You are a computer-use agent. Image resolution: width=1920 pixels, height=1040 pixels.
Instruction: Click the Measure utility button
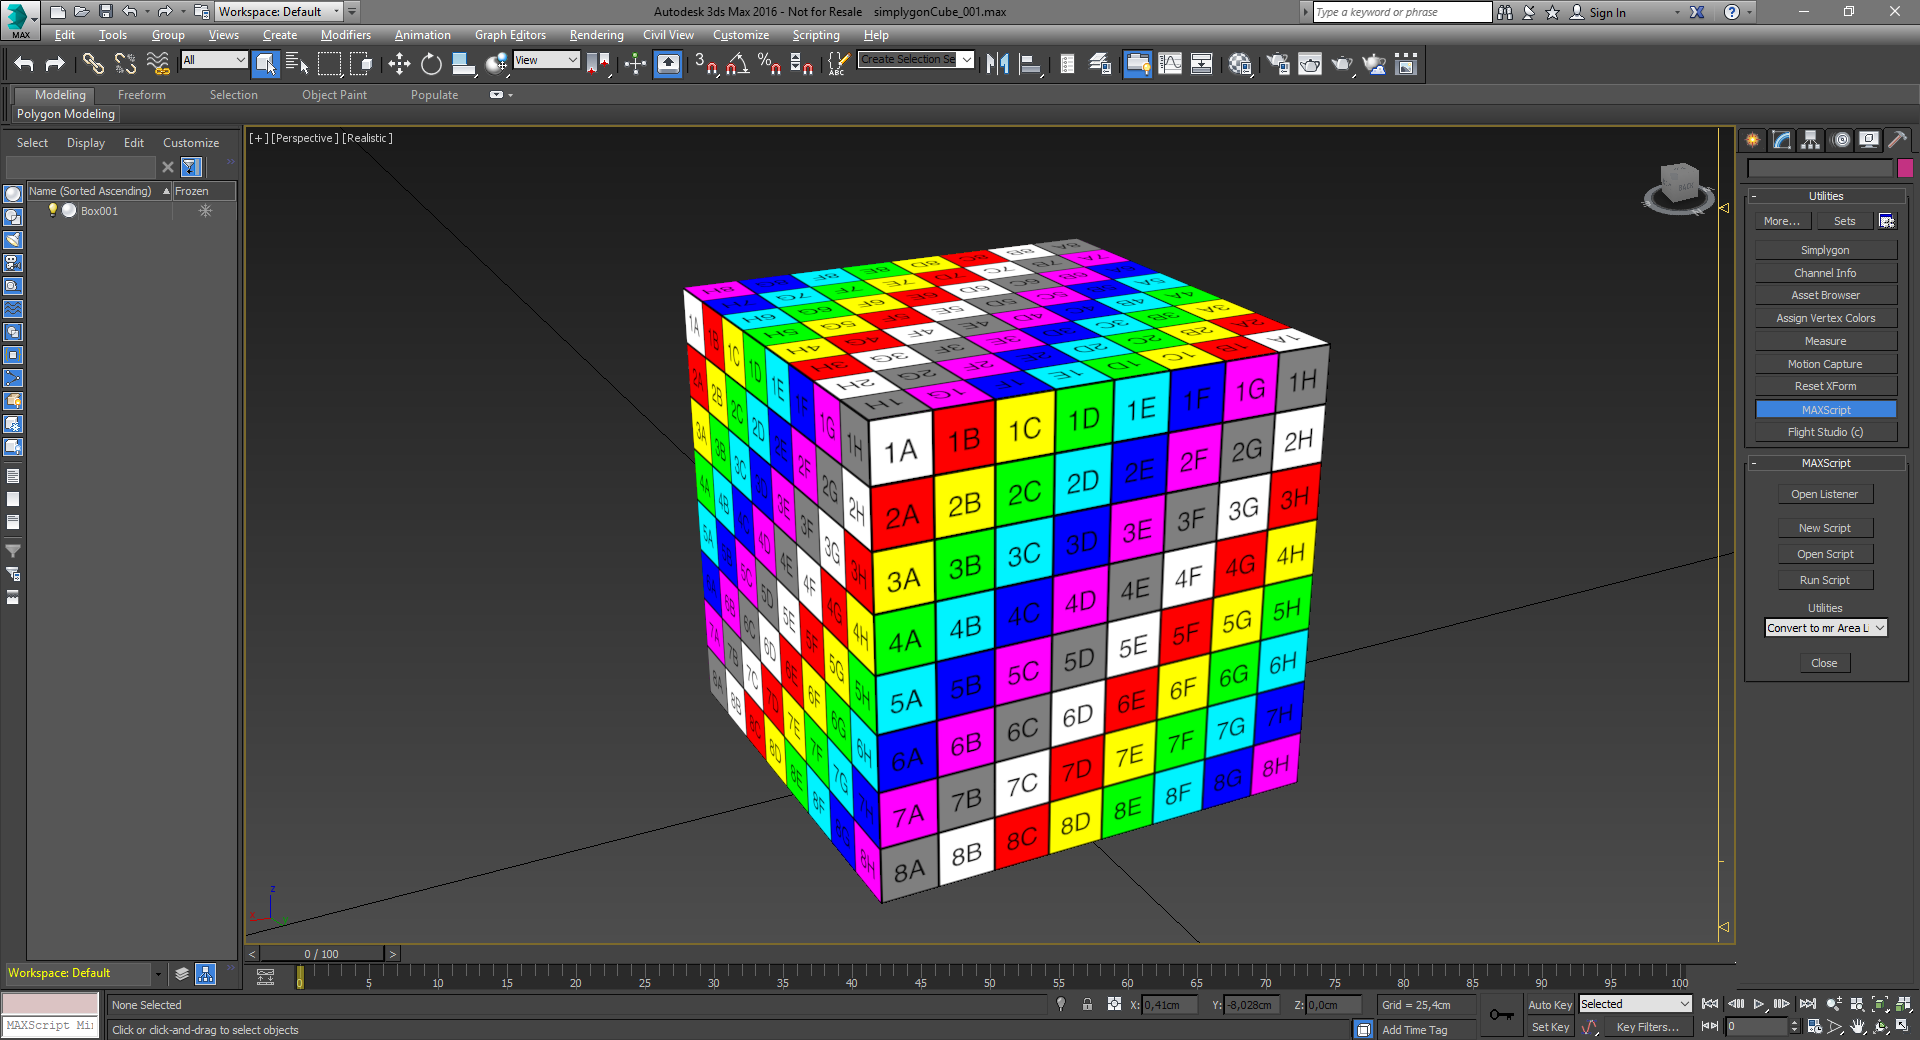[1825, 340]
